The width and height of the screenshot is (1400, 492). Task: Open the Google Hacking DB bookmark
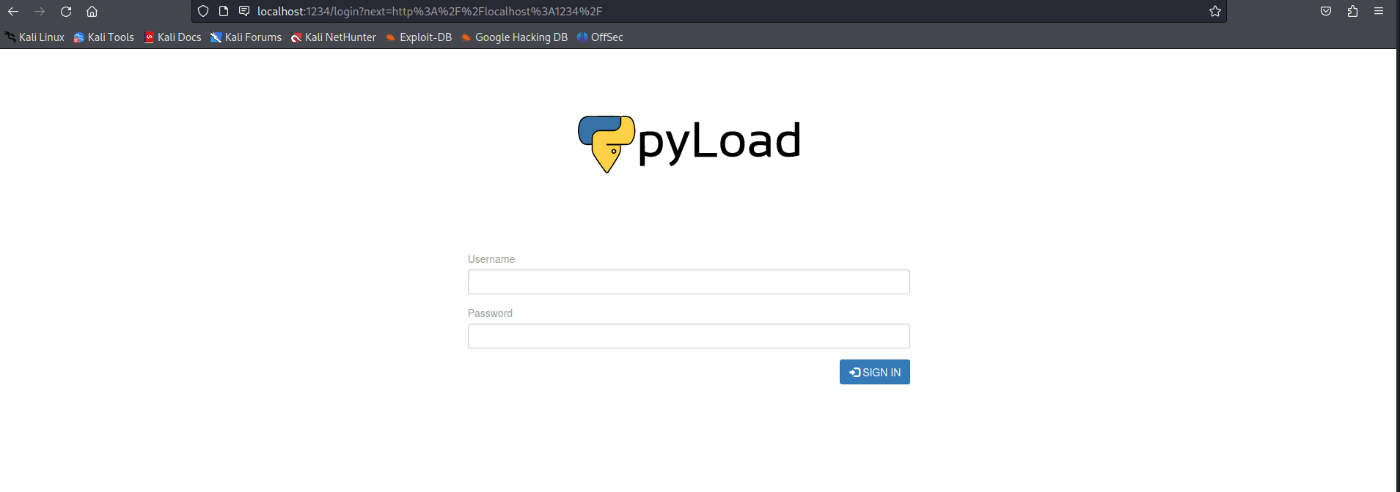pyautogui.click(x=514, y=37)
